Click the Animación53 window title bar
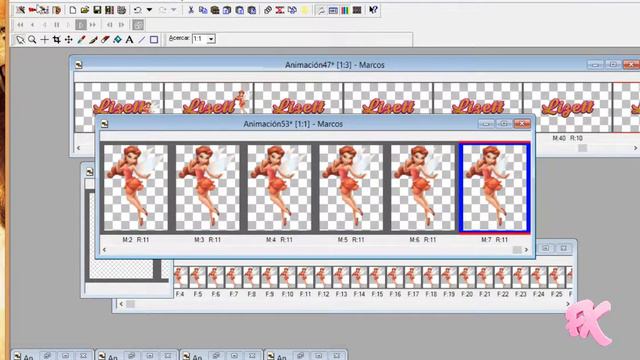This screenshot has height=360, width=640. [293, 124]
